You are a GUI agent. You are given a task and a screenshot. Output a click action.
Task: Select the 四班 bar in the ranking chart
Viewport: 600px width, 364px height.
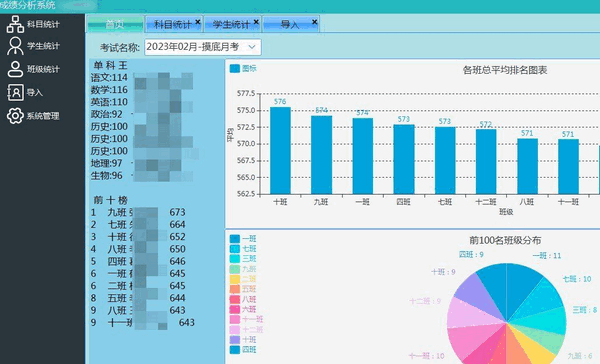[404, 159]
